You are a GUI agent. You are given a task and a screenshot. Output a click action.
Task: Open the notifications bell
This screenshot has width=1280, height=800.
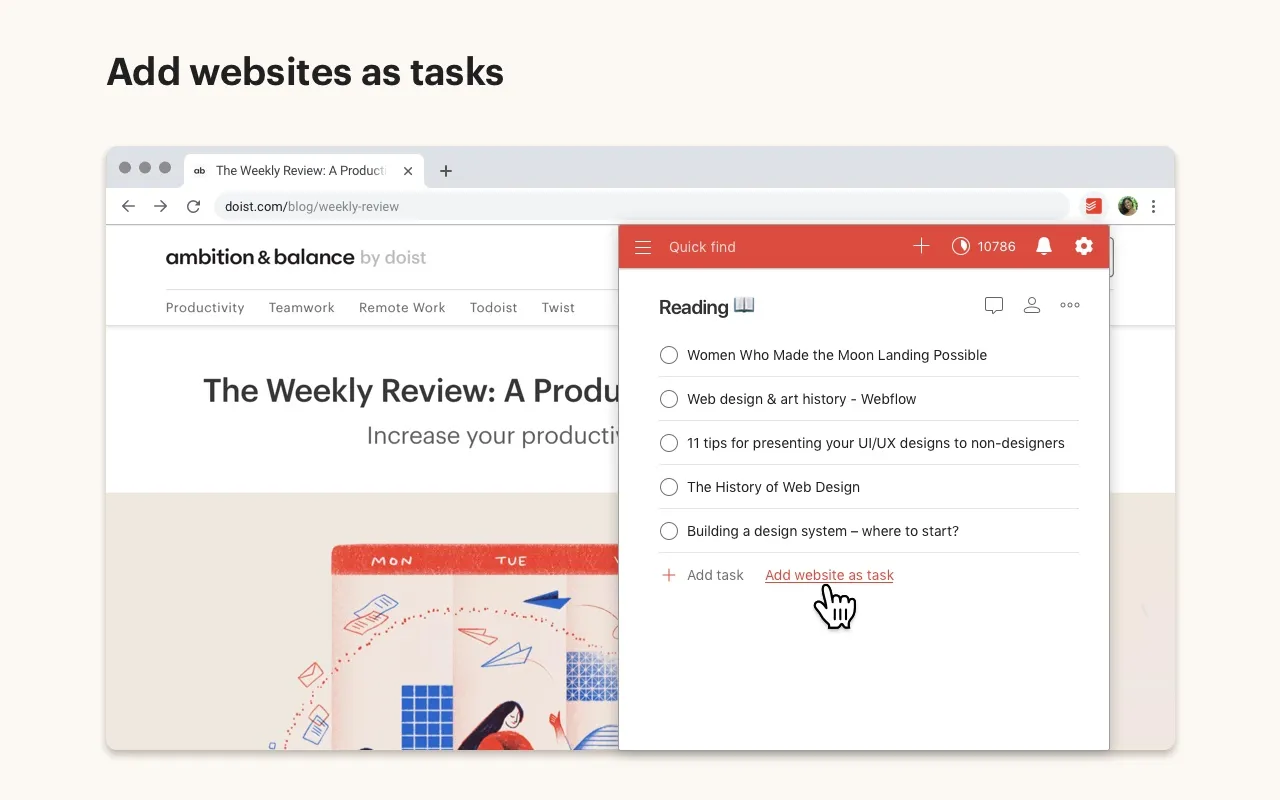point(1044,246)
